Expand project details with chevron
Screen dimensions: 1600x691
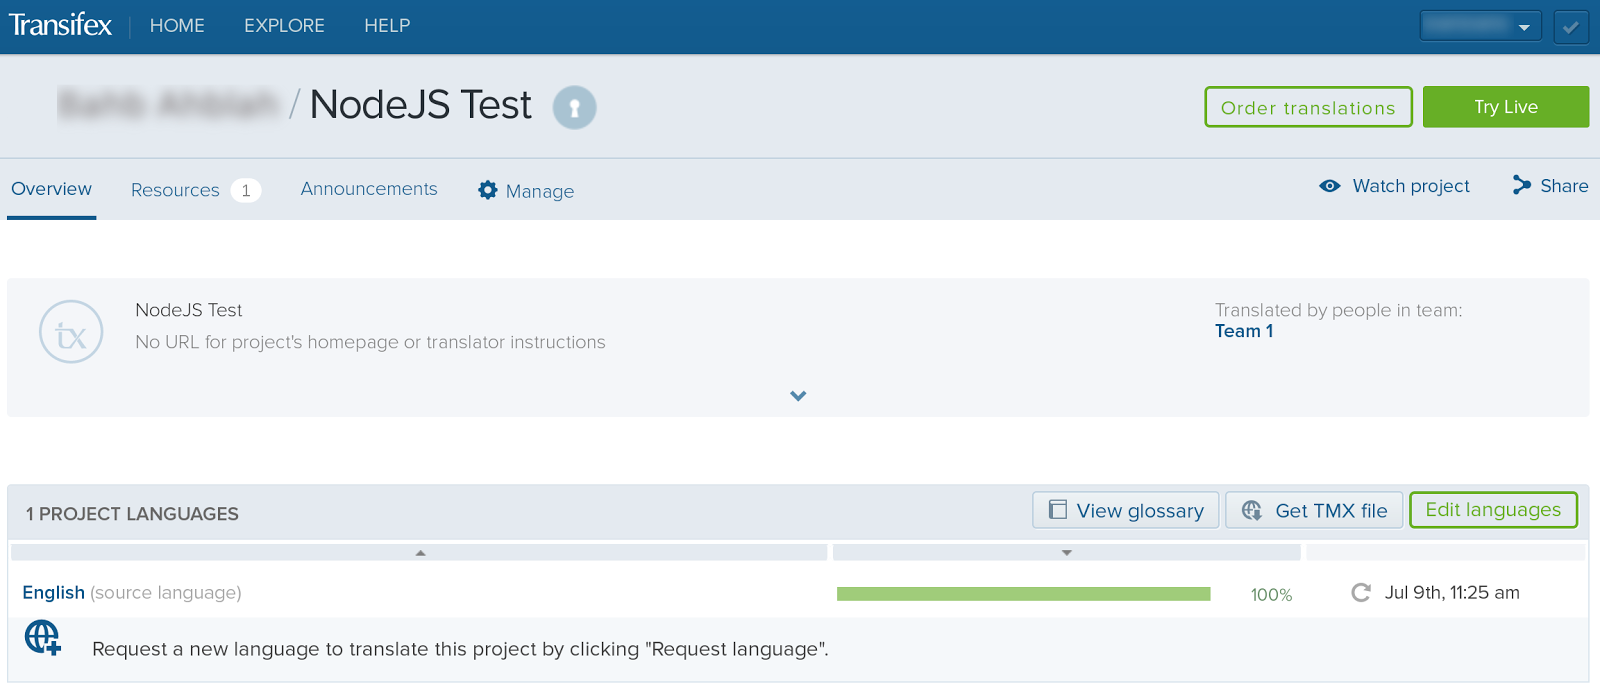(798, 396)
